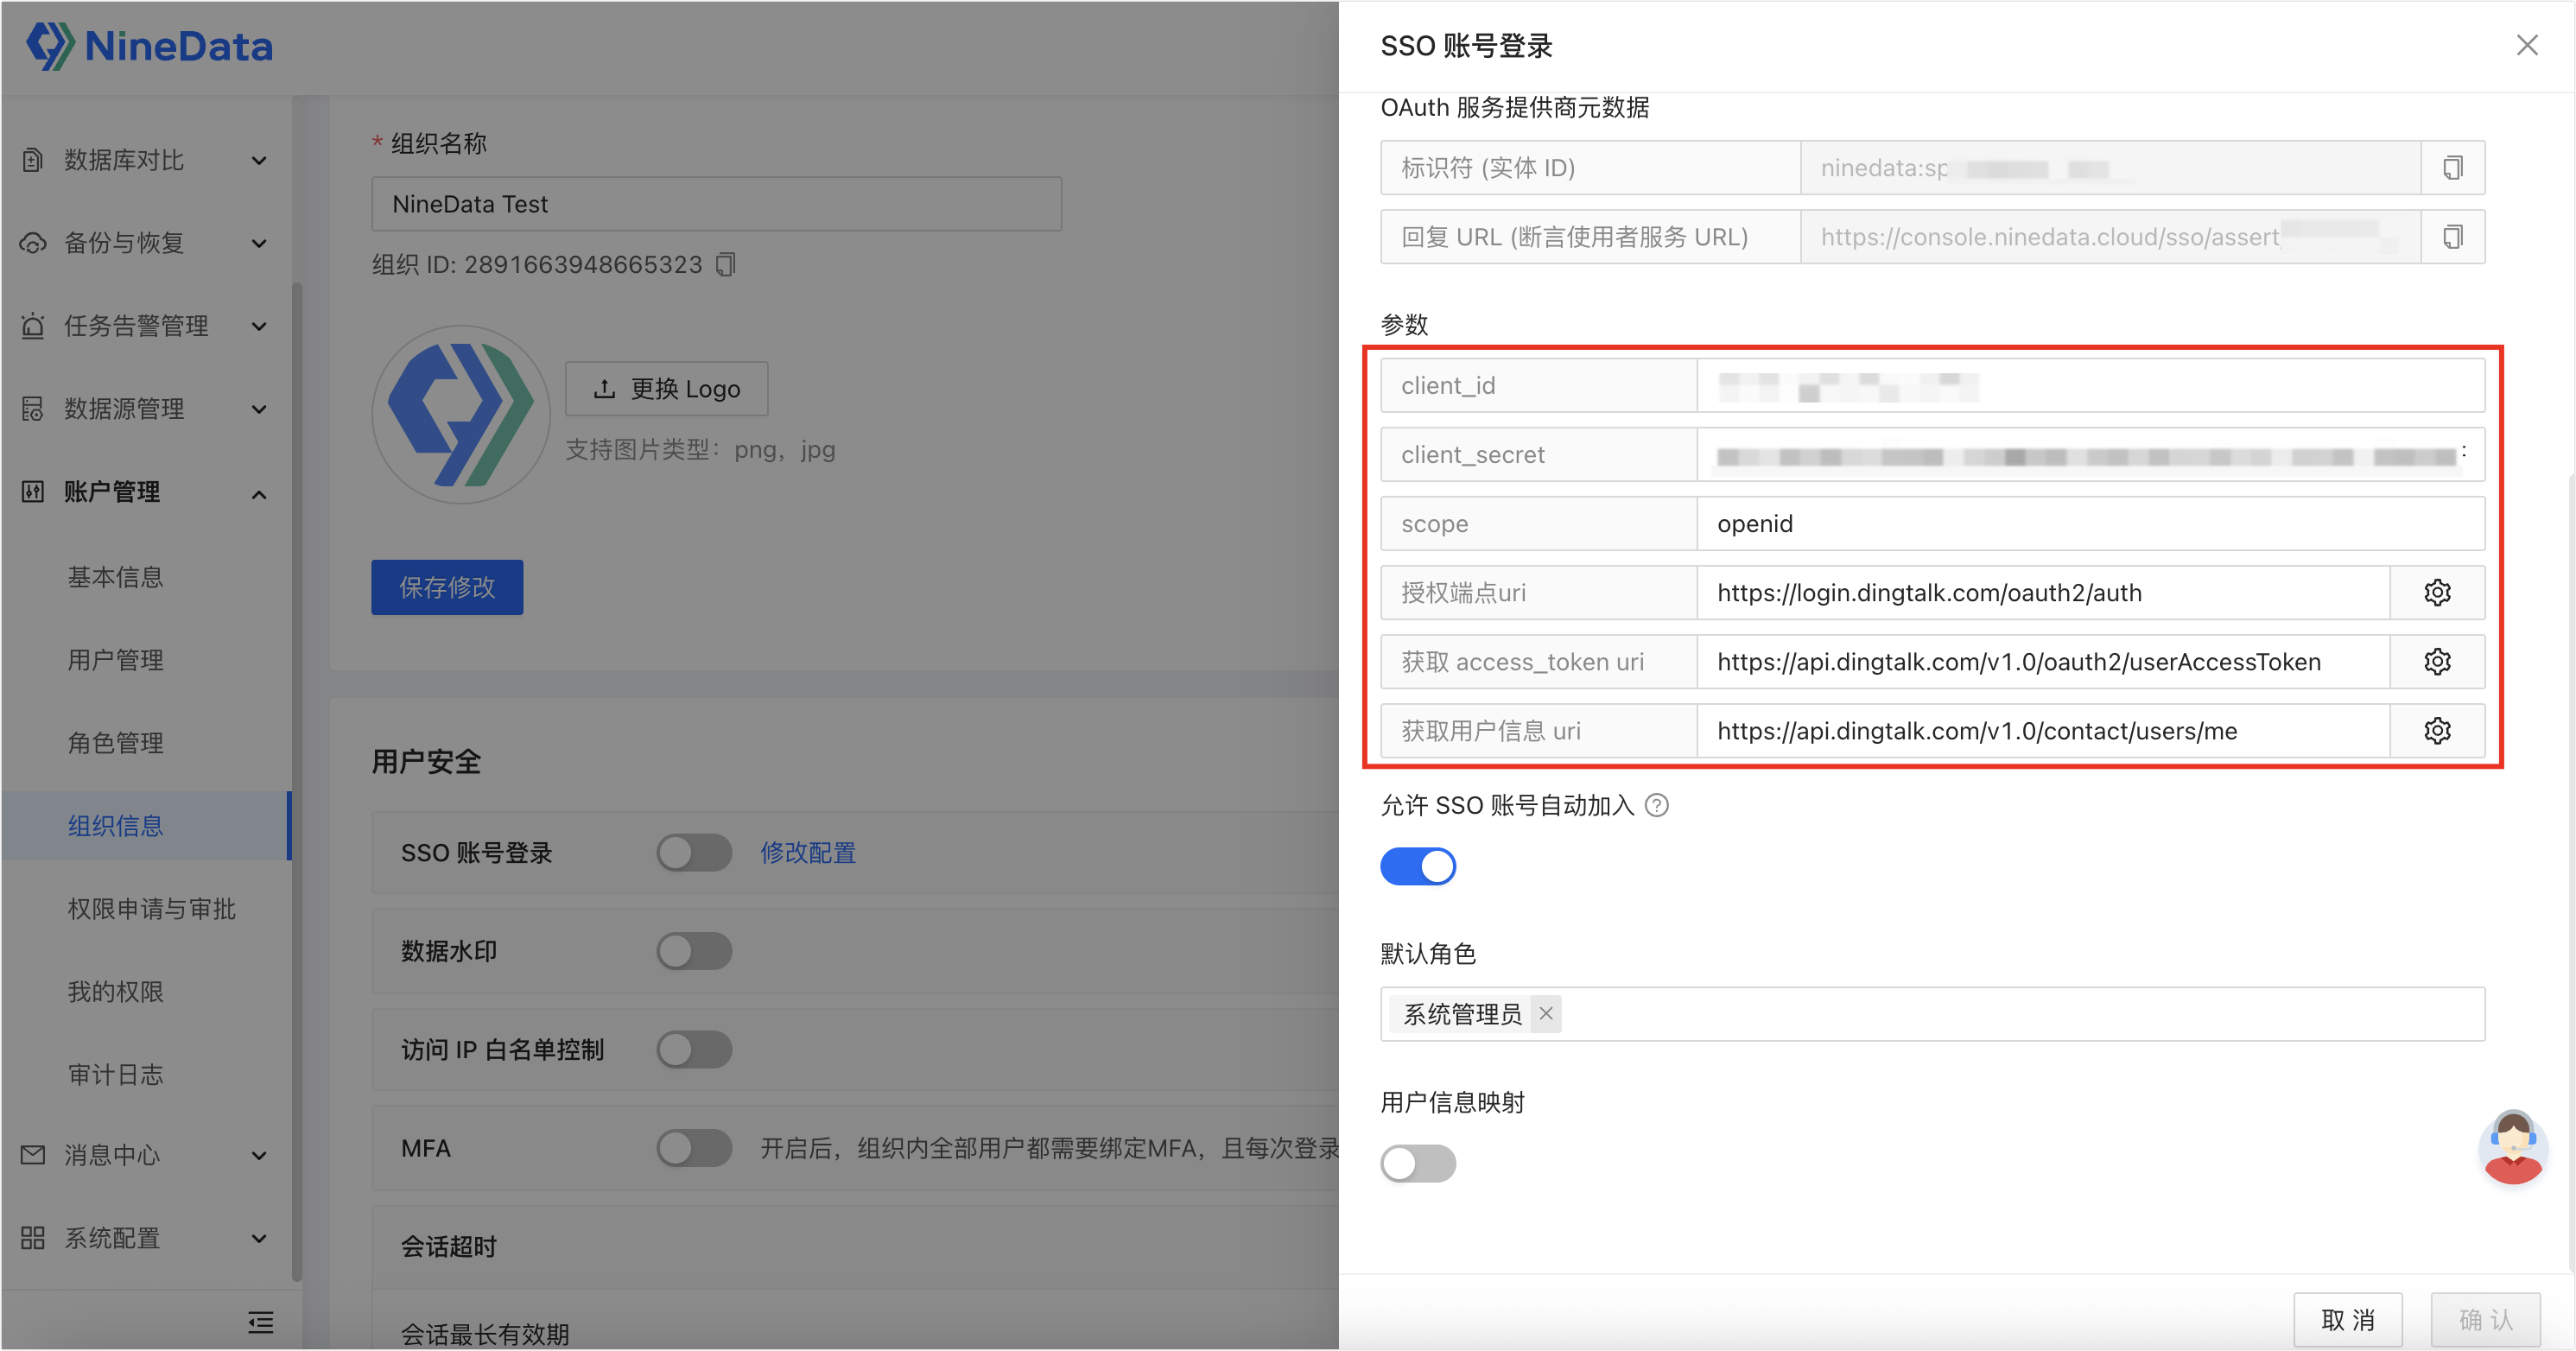This screenshot has height=1351, width=2576.
Task: Open the customer support avatar chat
Action: click(2512, 1146)
